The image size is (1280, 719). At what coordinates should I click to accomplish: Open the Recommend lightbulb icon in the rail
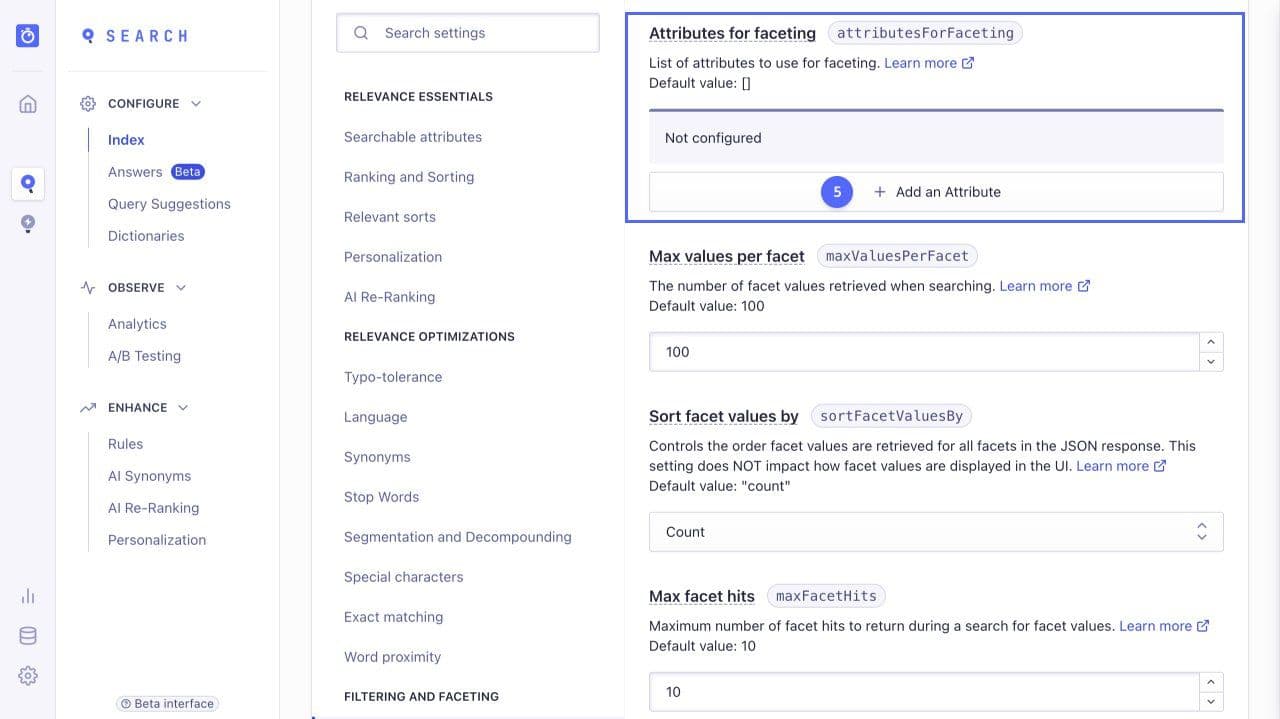(x=28, y=224)
